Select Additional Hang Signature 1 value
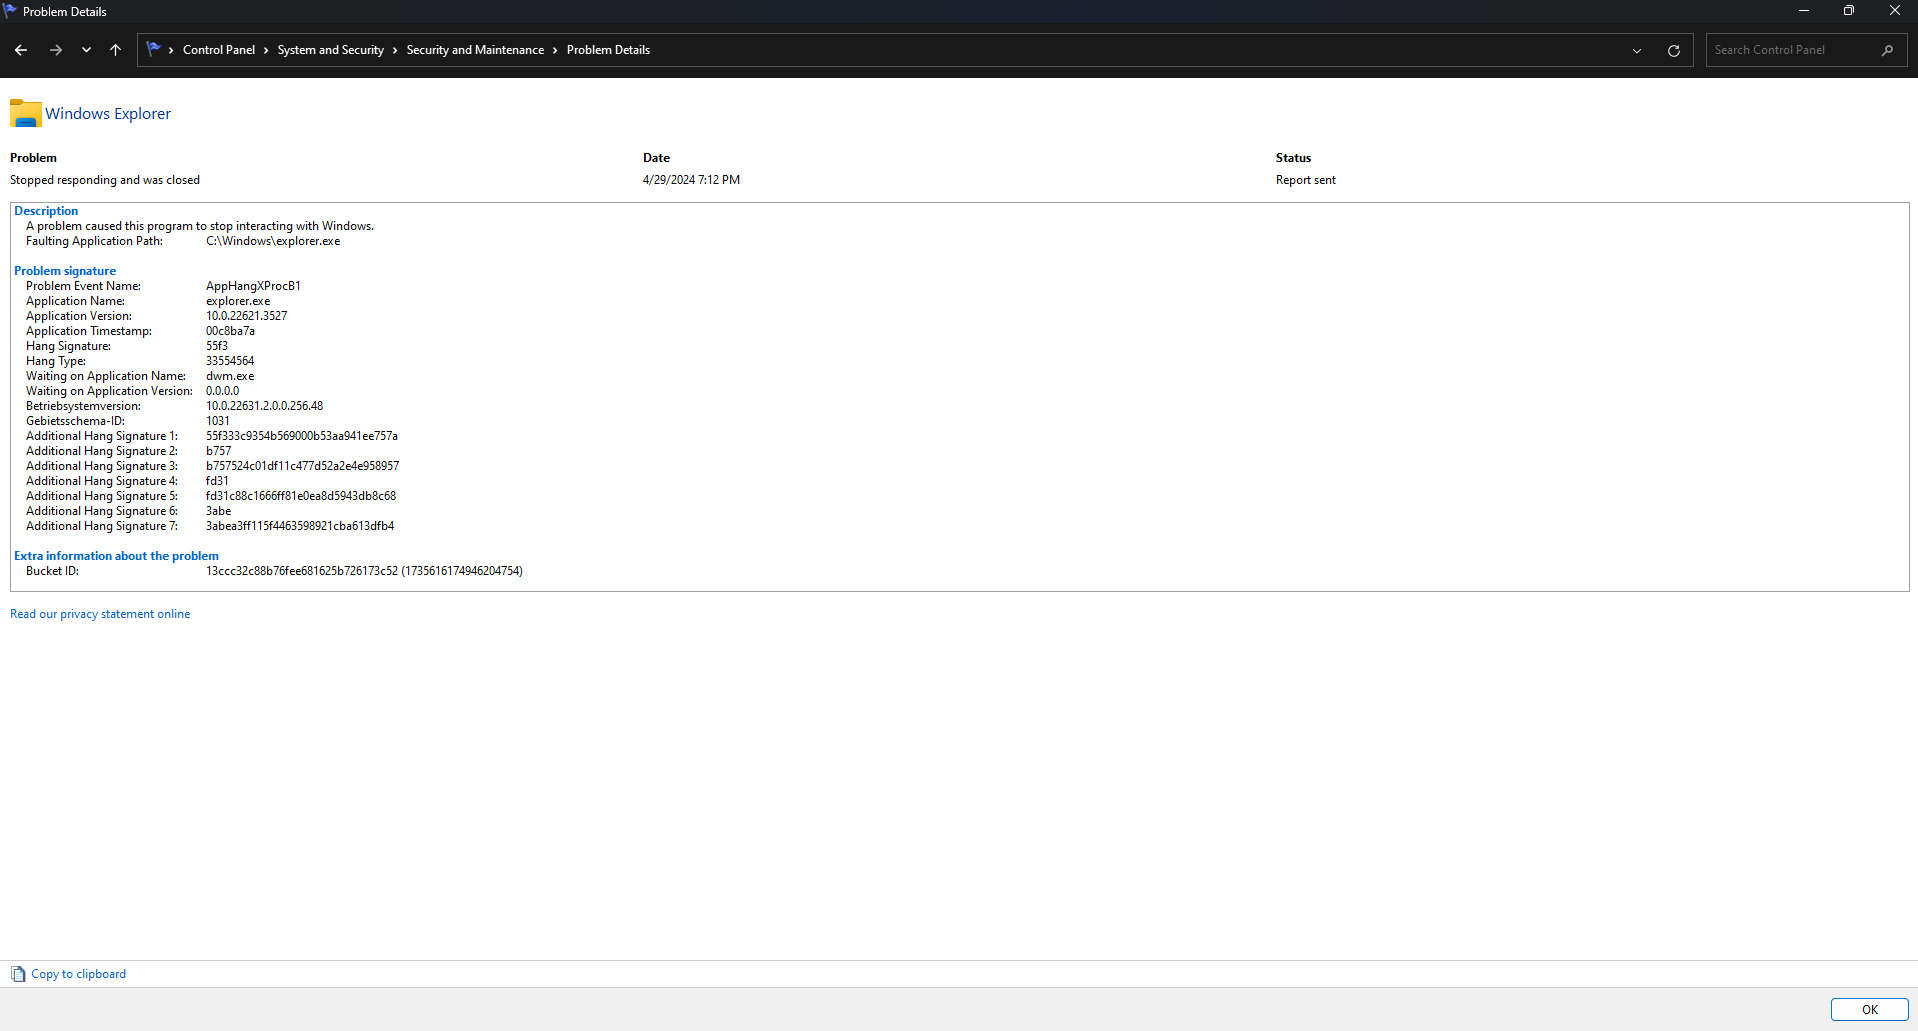1918x1031 pixels. (302, 436)
